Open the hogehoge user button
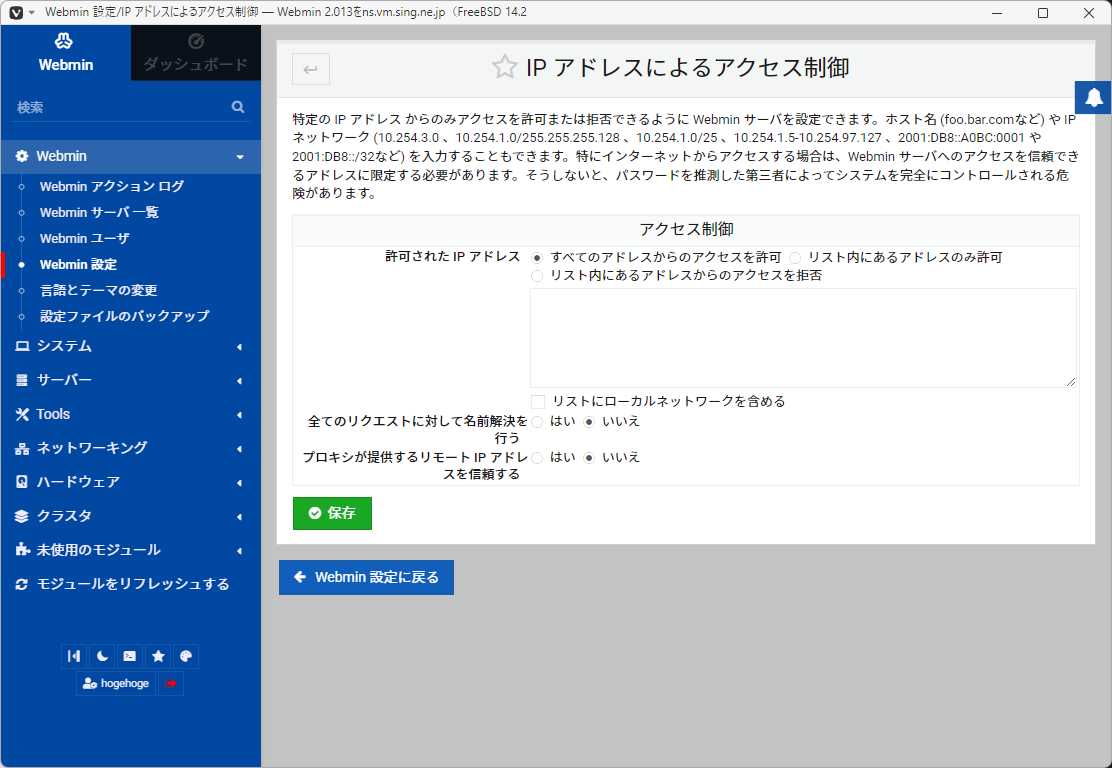1112x768 pixels. [116, 684]
